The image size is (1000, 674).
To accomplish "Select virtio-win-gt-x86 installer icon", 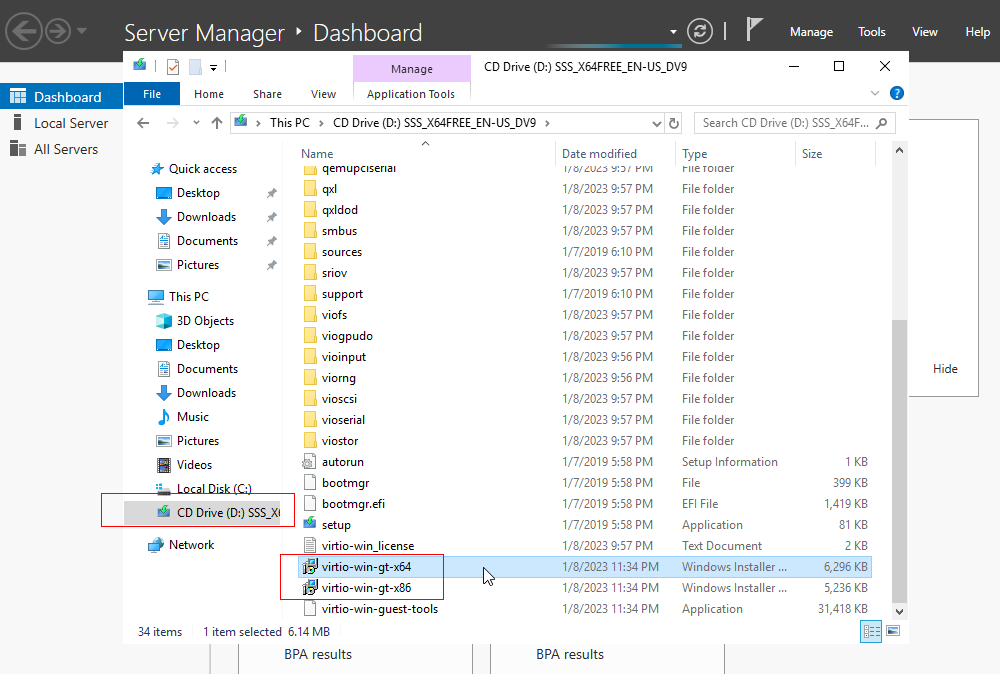I will point(310,587).
